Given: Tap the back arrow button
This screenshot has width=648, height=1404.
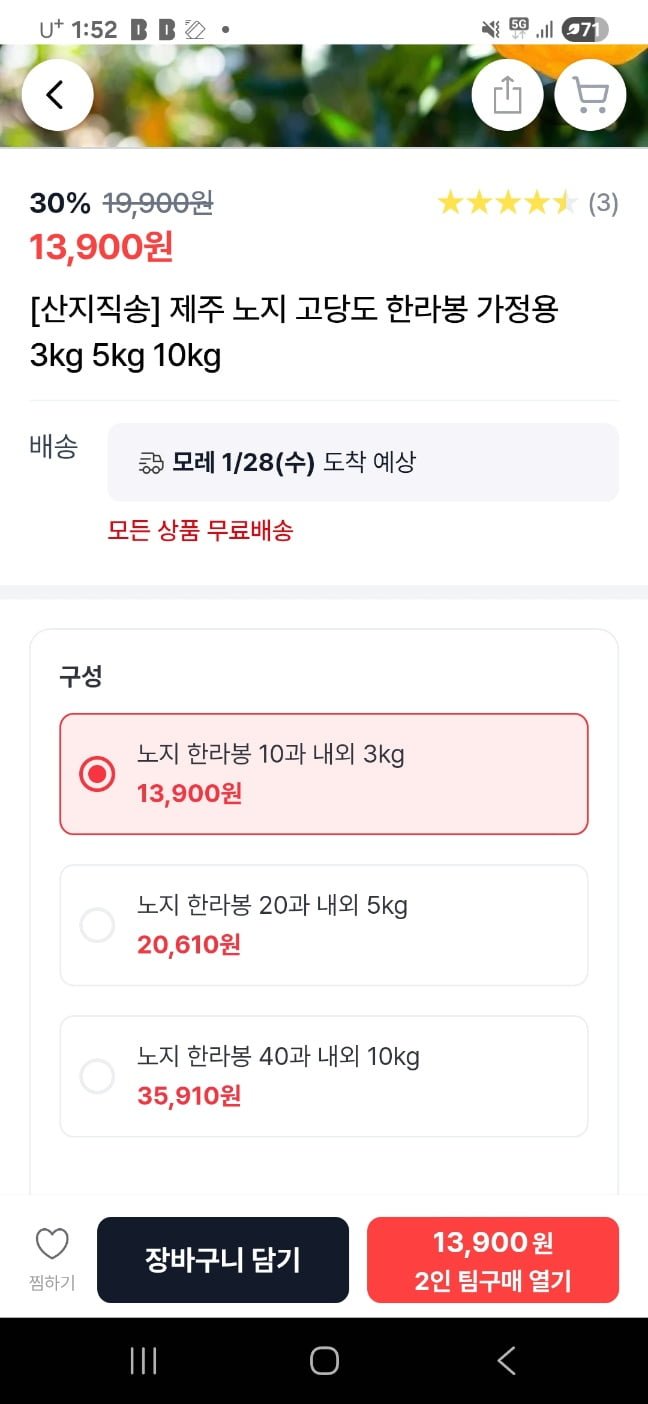Looking at the screenshot, I should pyautogui.click(x=57, y=95).
